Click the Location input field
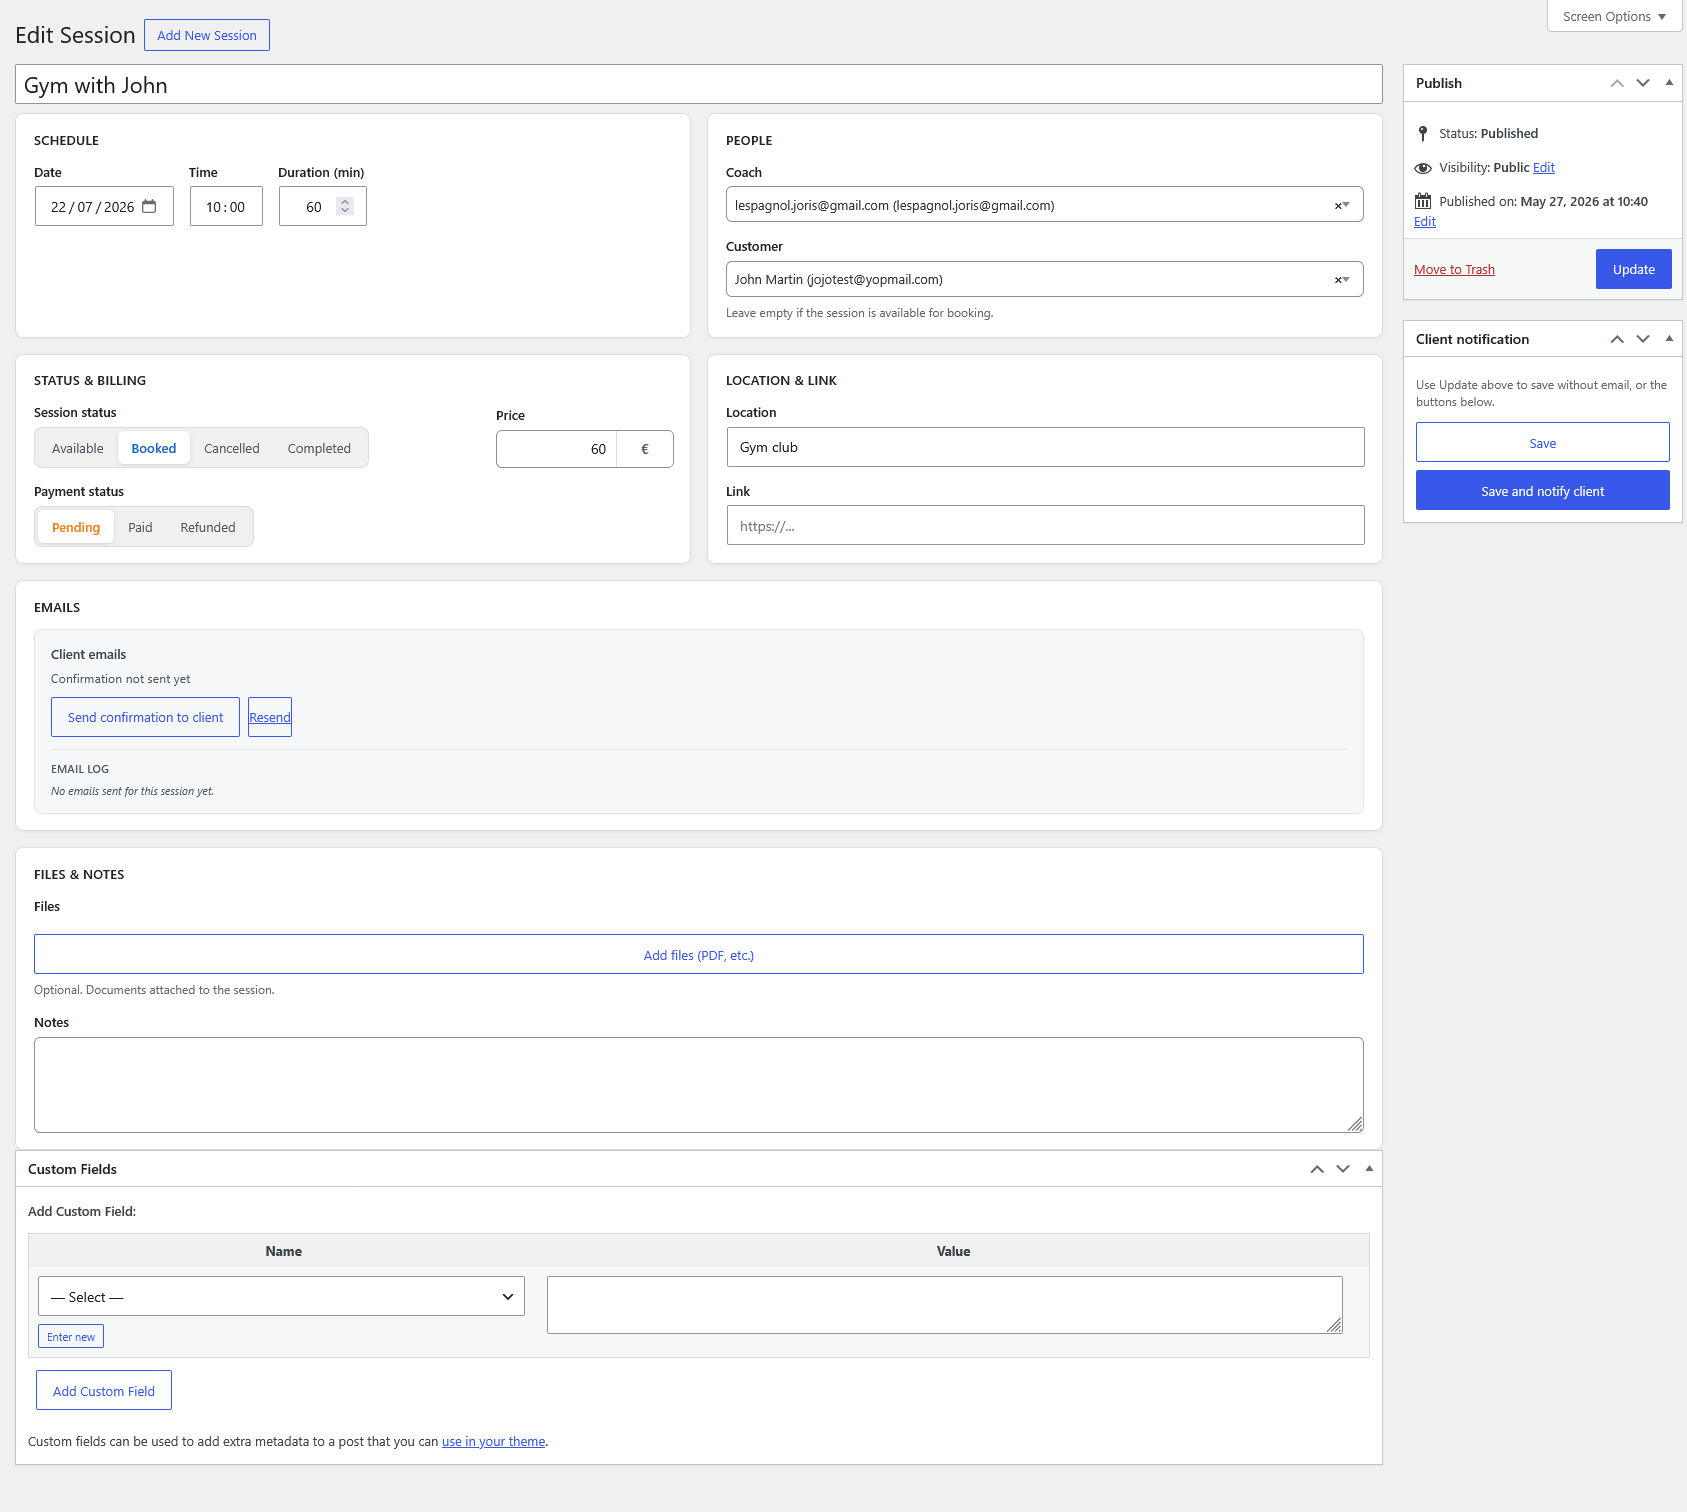The image size is (1687, 1512). 1045,447
